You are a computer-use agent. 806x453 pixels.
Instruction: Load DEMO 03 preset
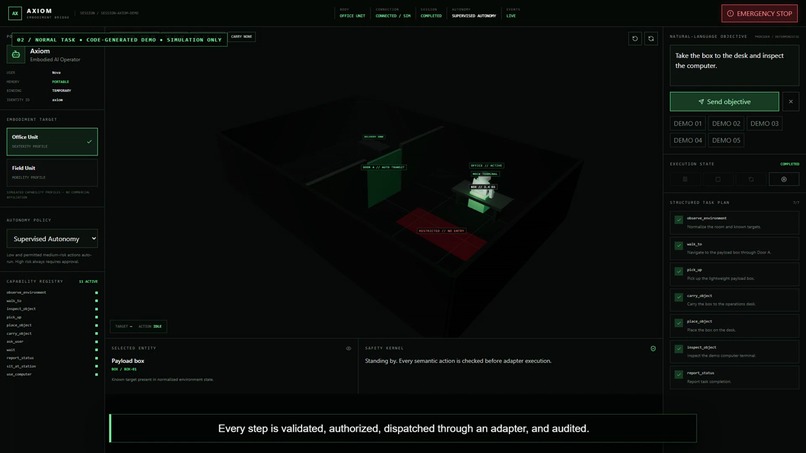764,123
